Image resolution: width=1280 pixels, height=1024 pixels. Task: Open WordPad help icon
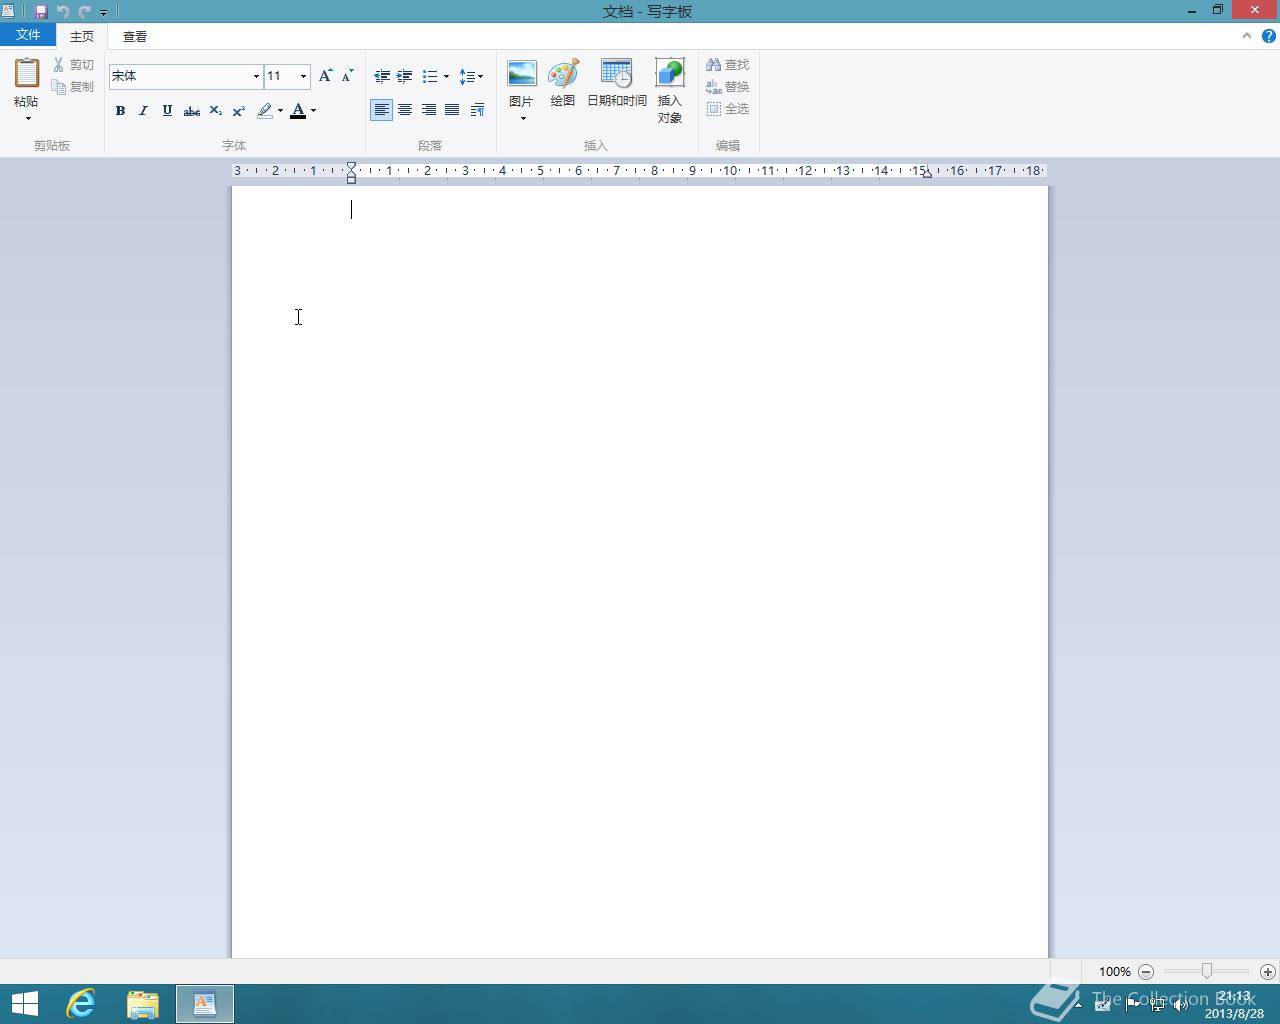tap(1269, 36)
